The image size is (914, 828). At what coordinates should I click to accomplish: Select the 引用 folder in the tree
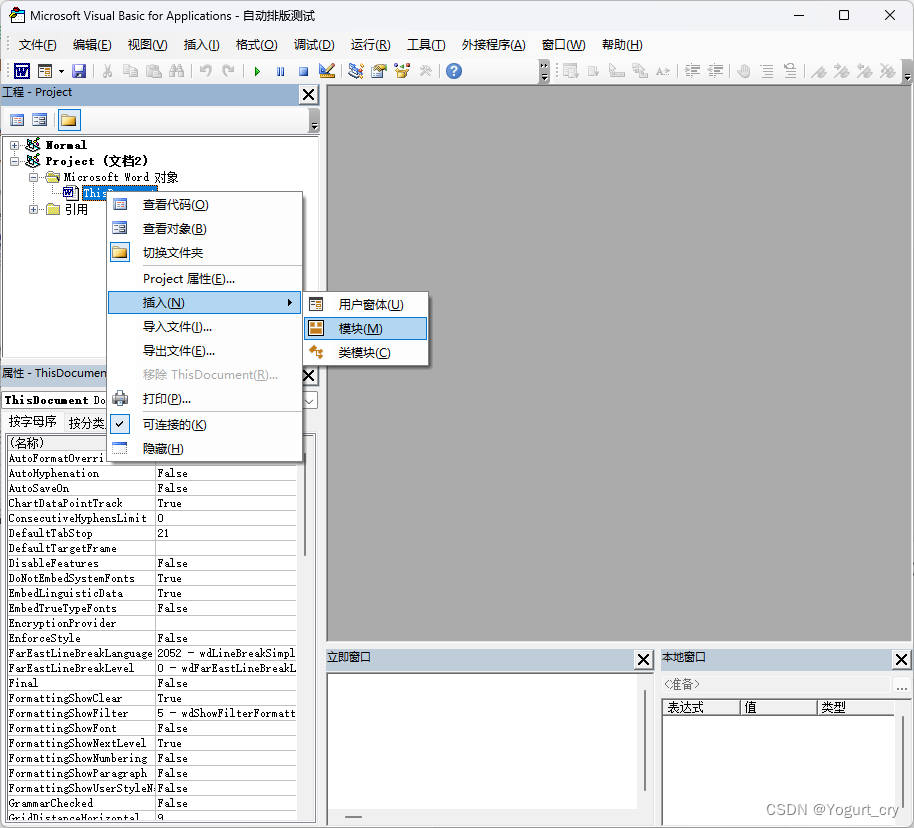tap(76, 209)
